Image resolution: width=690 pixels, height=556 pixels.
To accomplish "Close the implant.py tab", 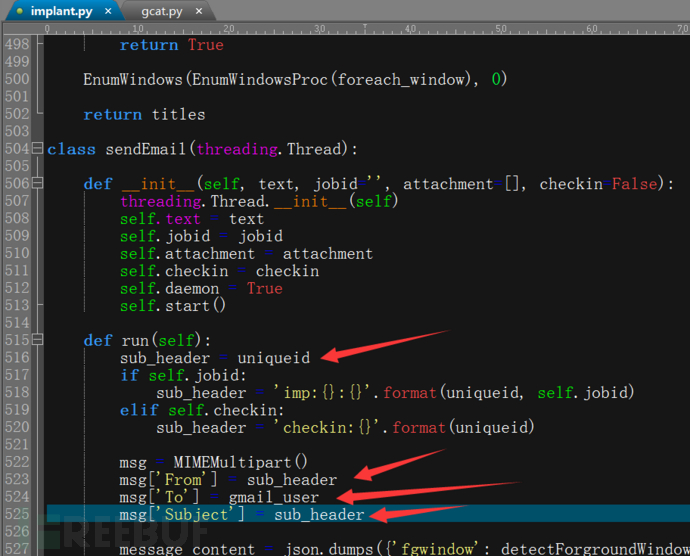I will [108, 11].
